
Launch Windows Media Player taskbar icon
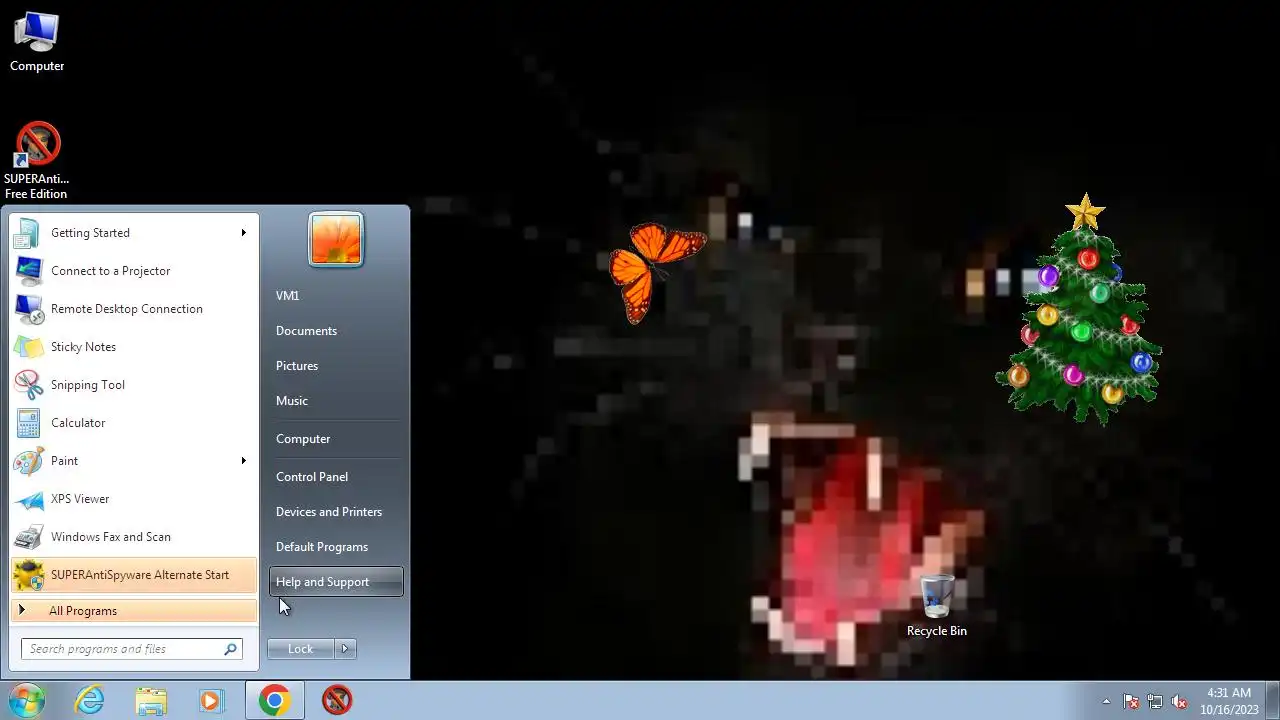point(211,700)
